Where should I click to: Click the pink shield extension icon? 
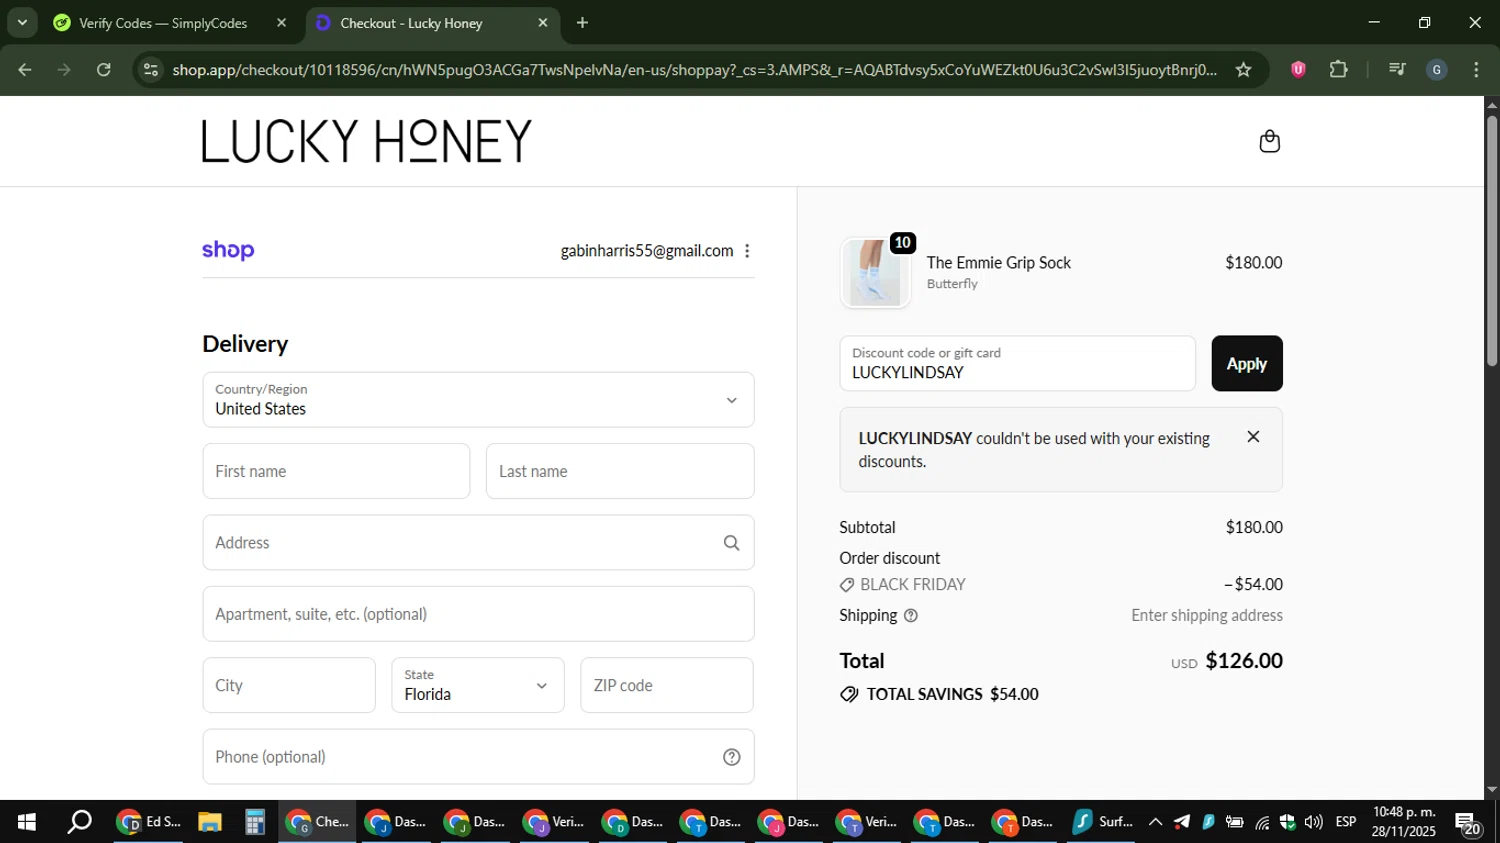(1298, 69)
